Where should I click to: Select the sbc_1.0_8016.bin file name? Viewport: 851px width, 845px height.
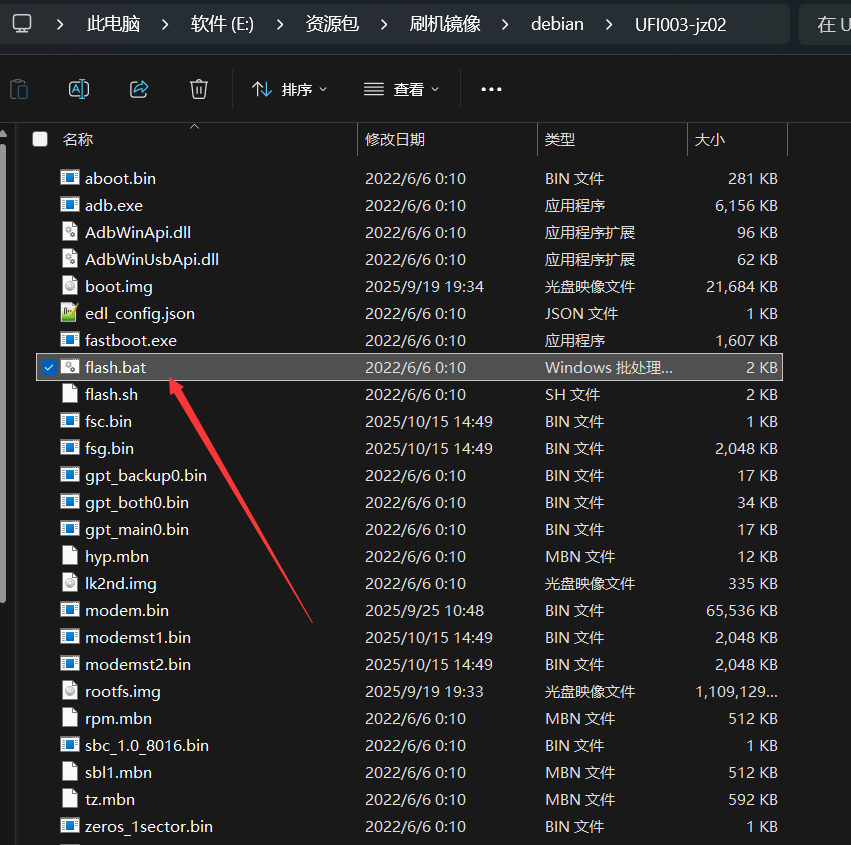[147, 745]
